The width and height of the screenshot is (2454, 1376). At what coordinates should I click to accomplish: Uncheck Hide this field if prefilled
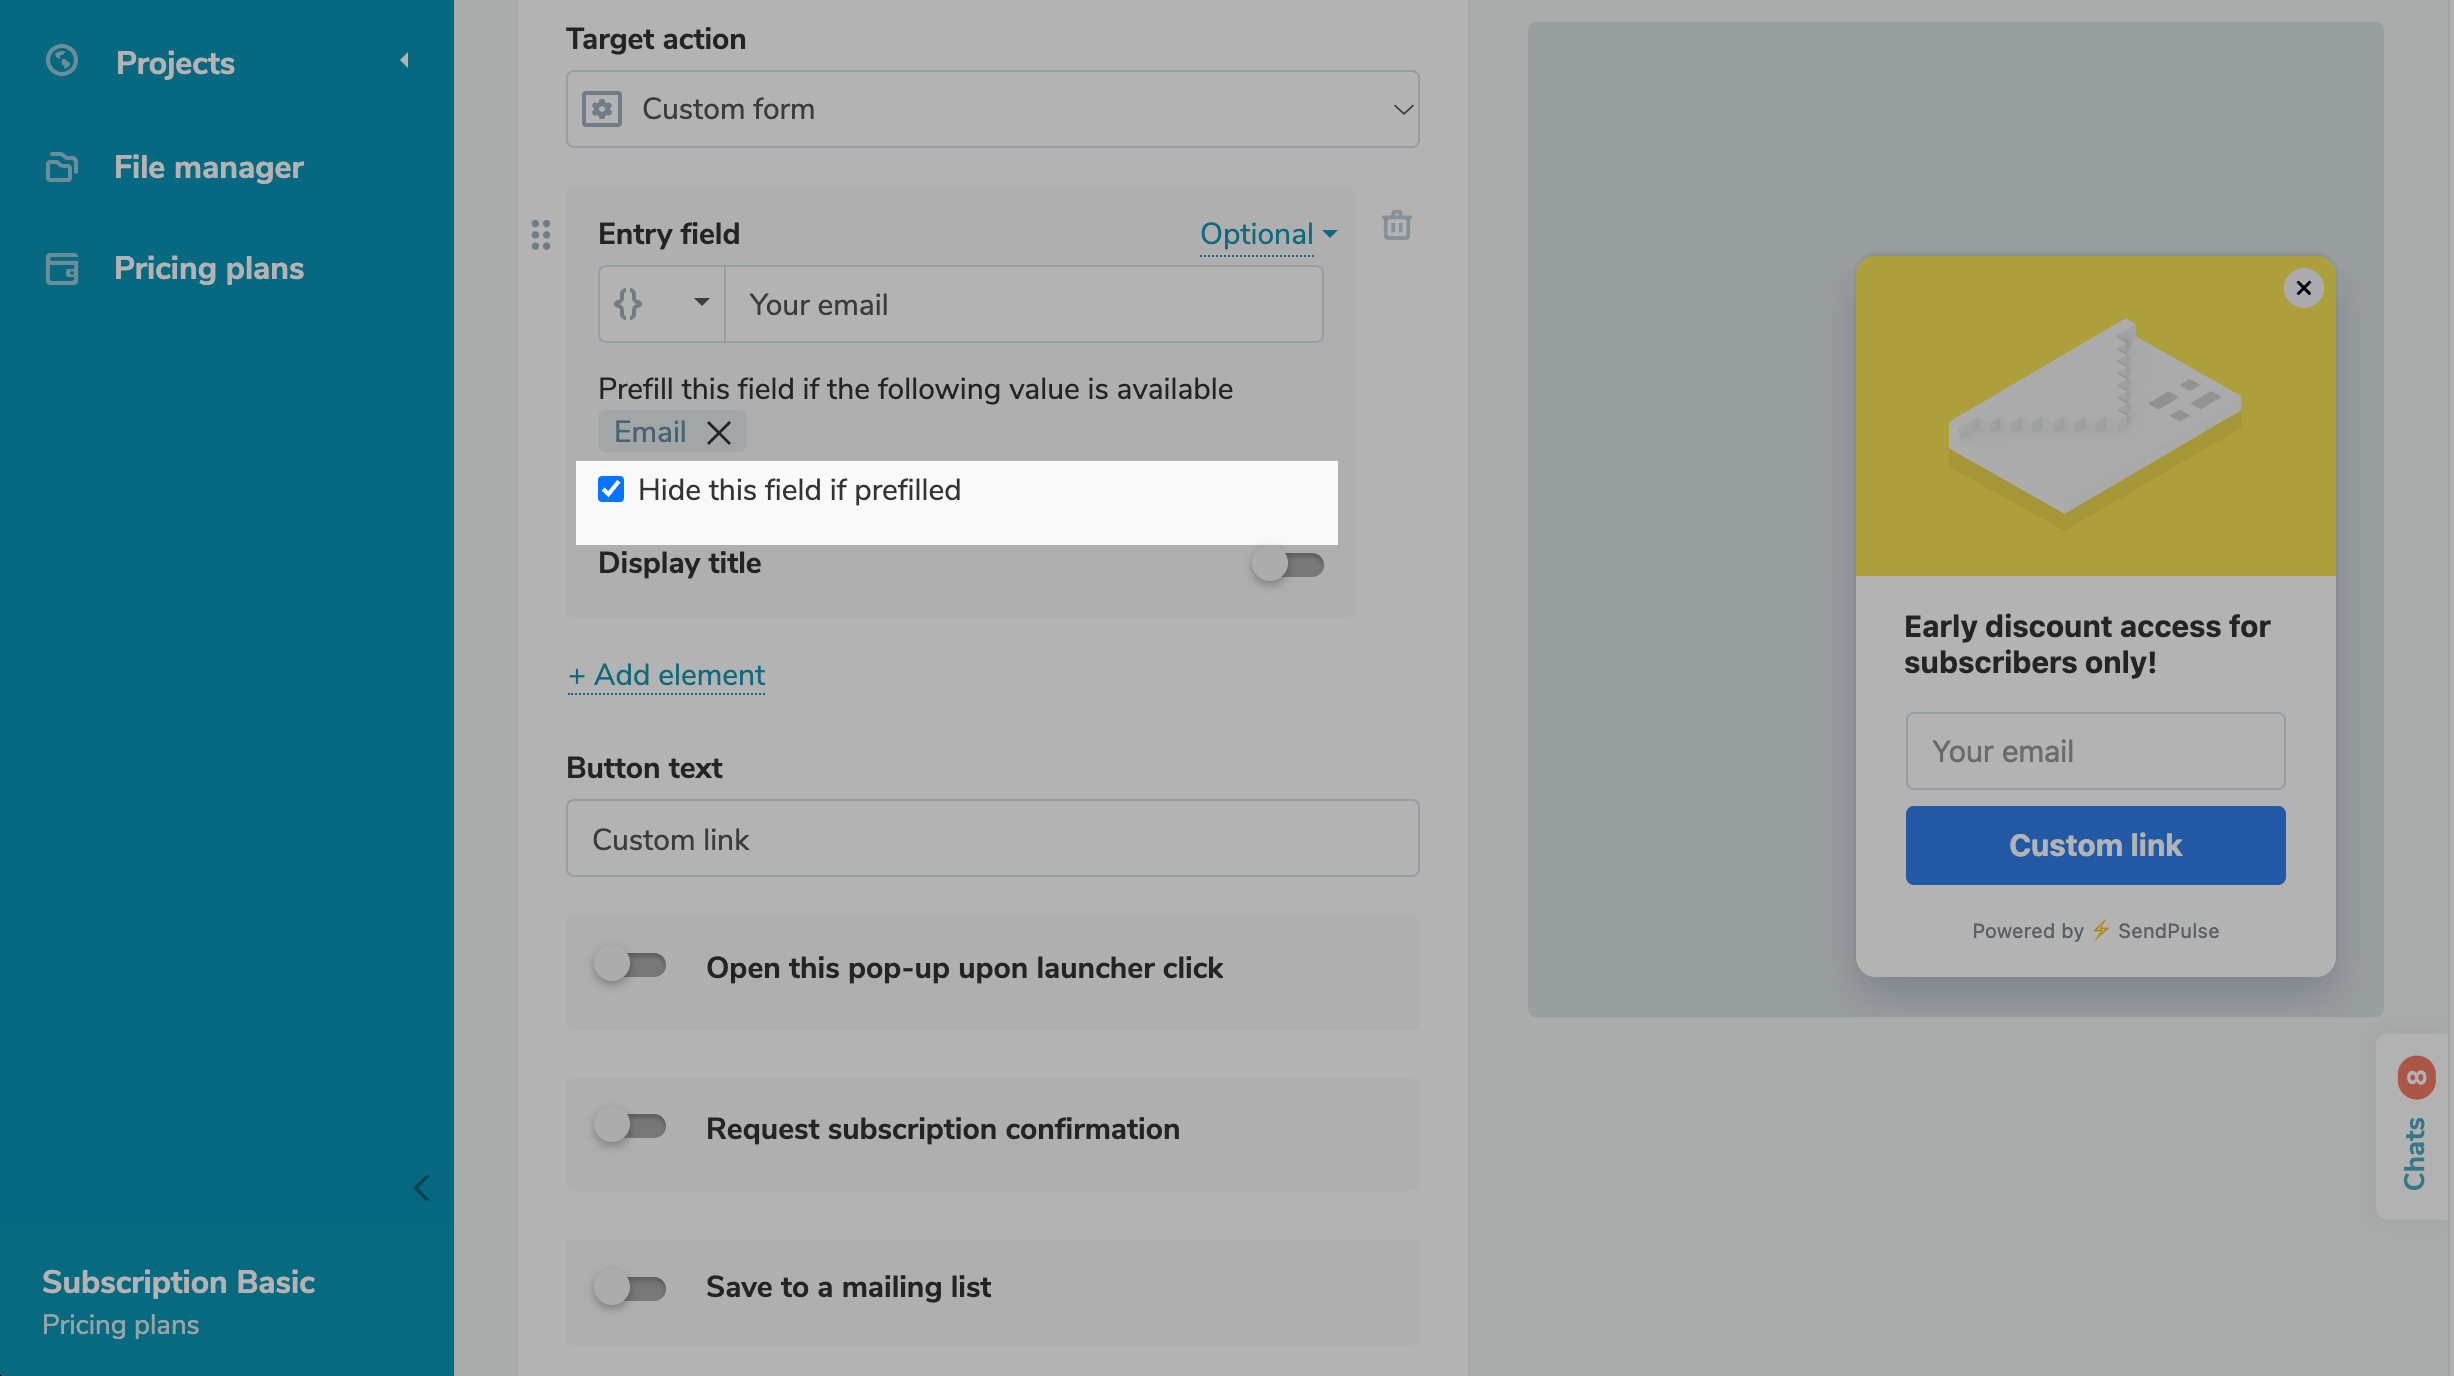(x=611, y=489)
